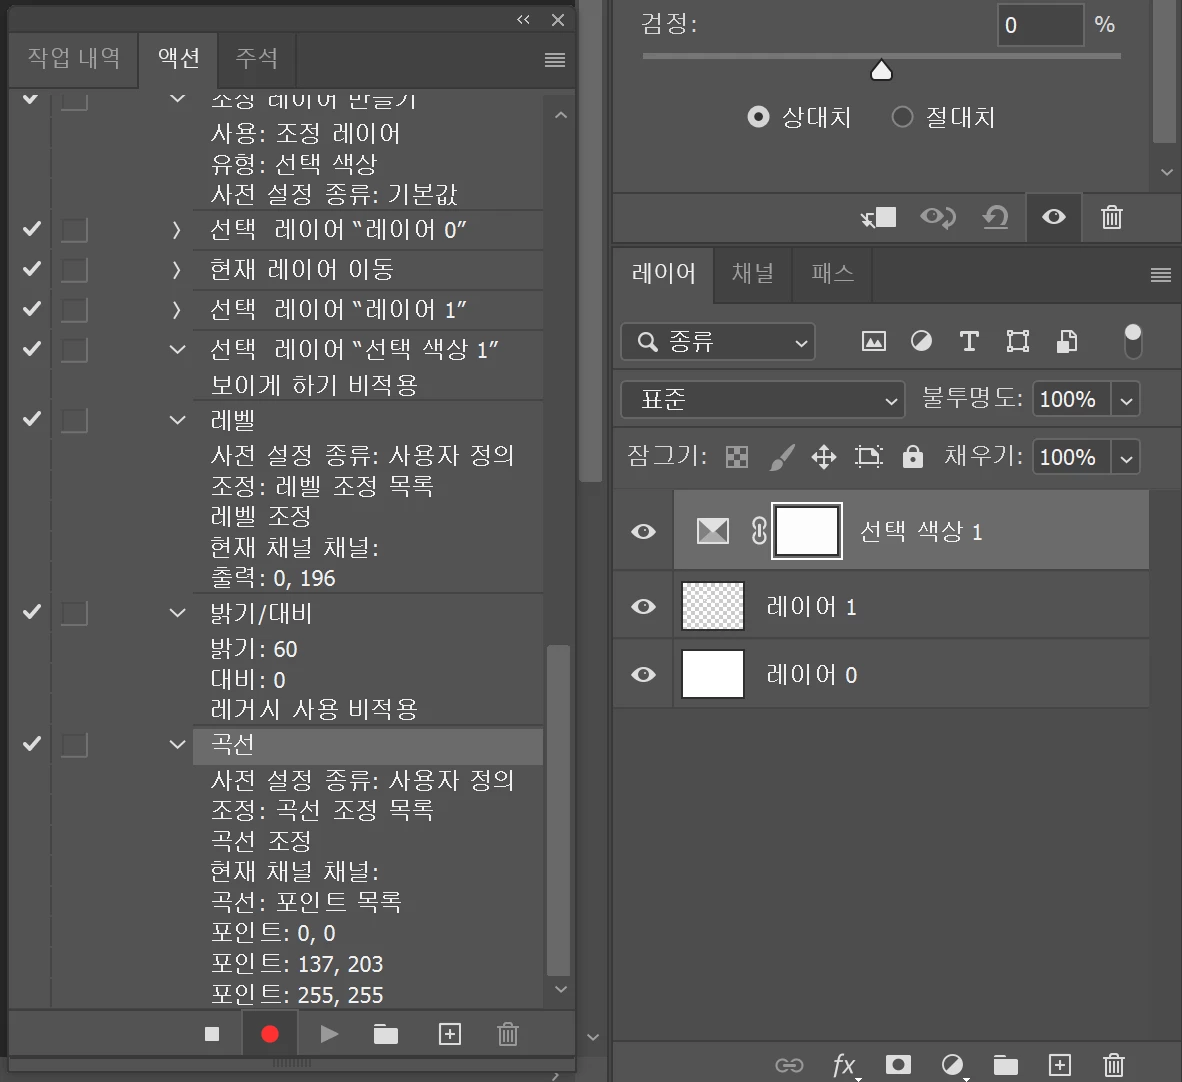Create new layer group
This screenshot has height=1082, width=1182.
tap(1006, 1065)
